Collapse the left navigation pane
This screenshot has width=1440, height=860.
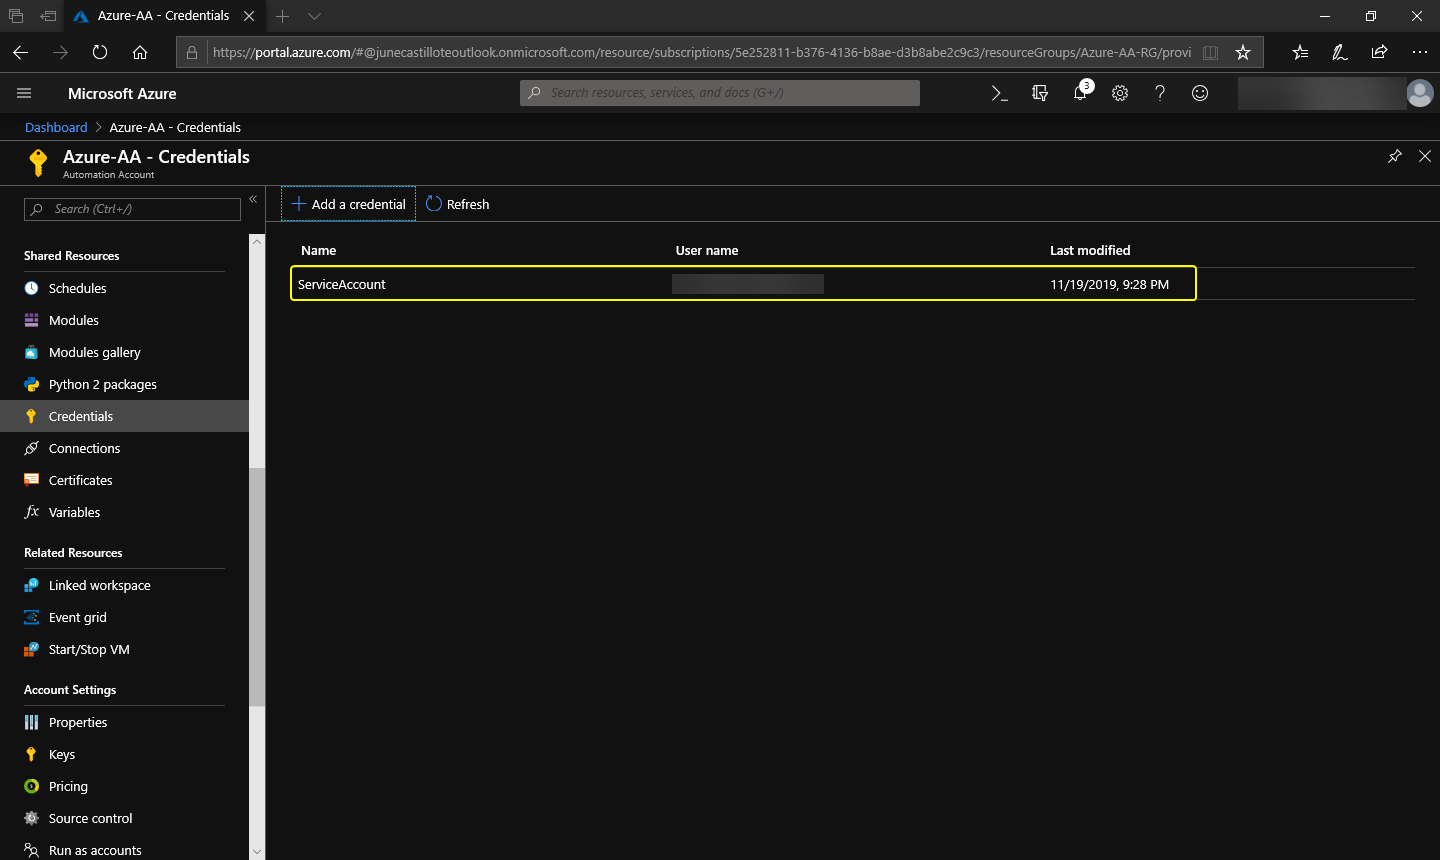coord(253,200)
